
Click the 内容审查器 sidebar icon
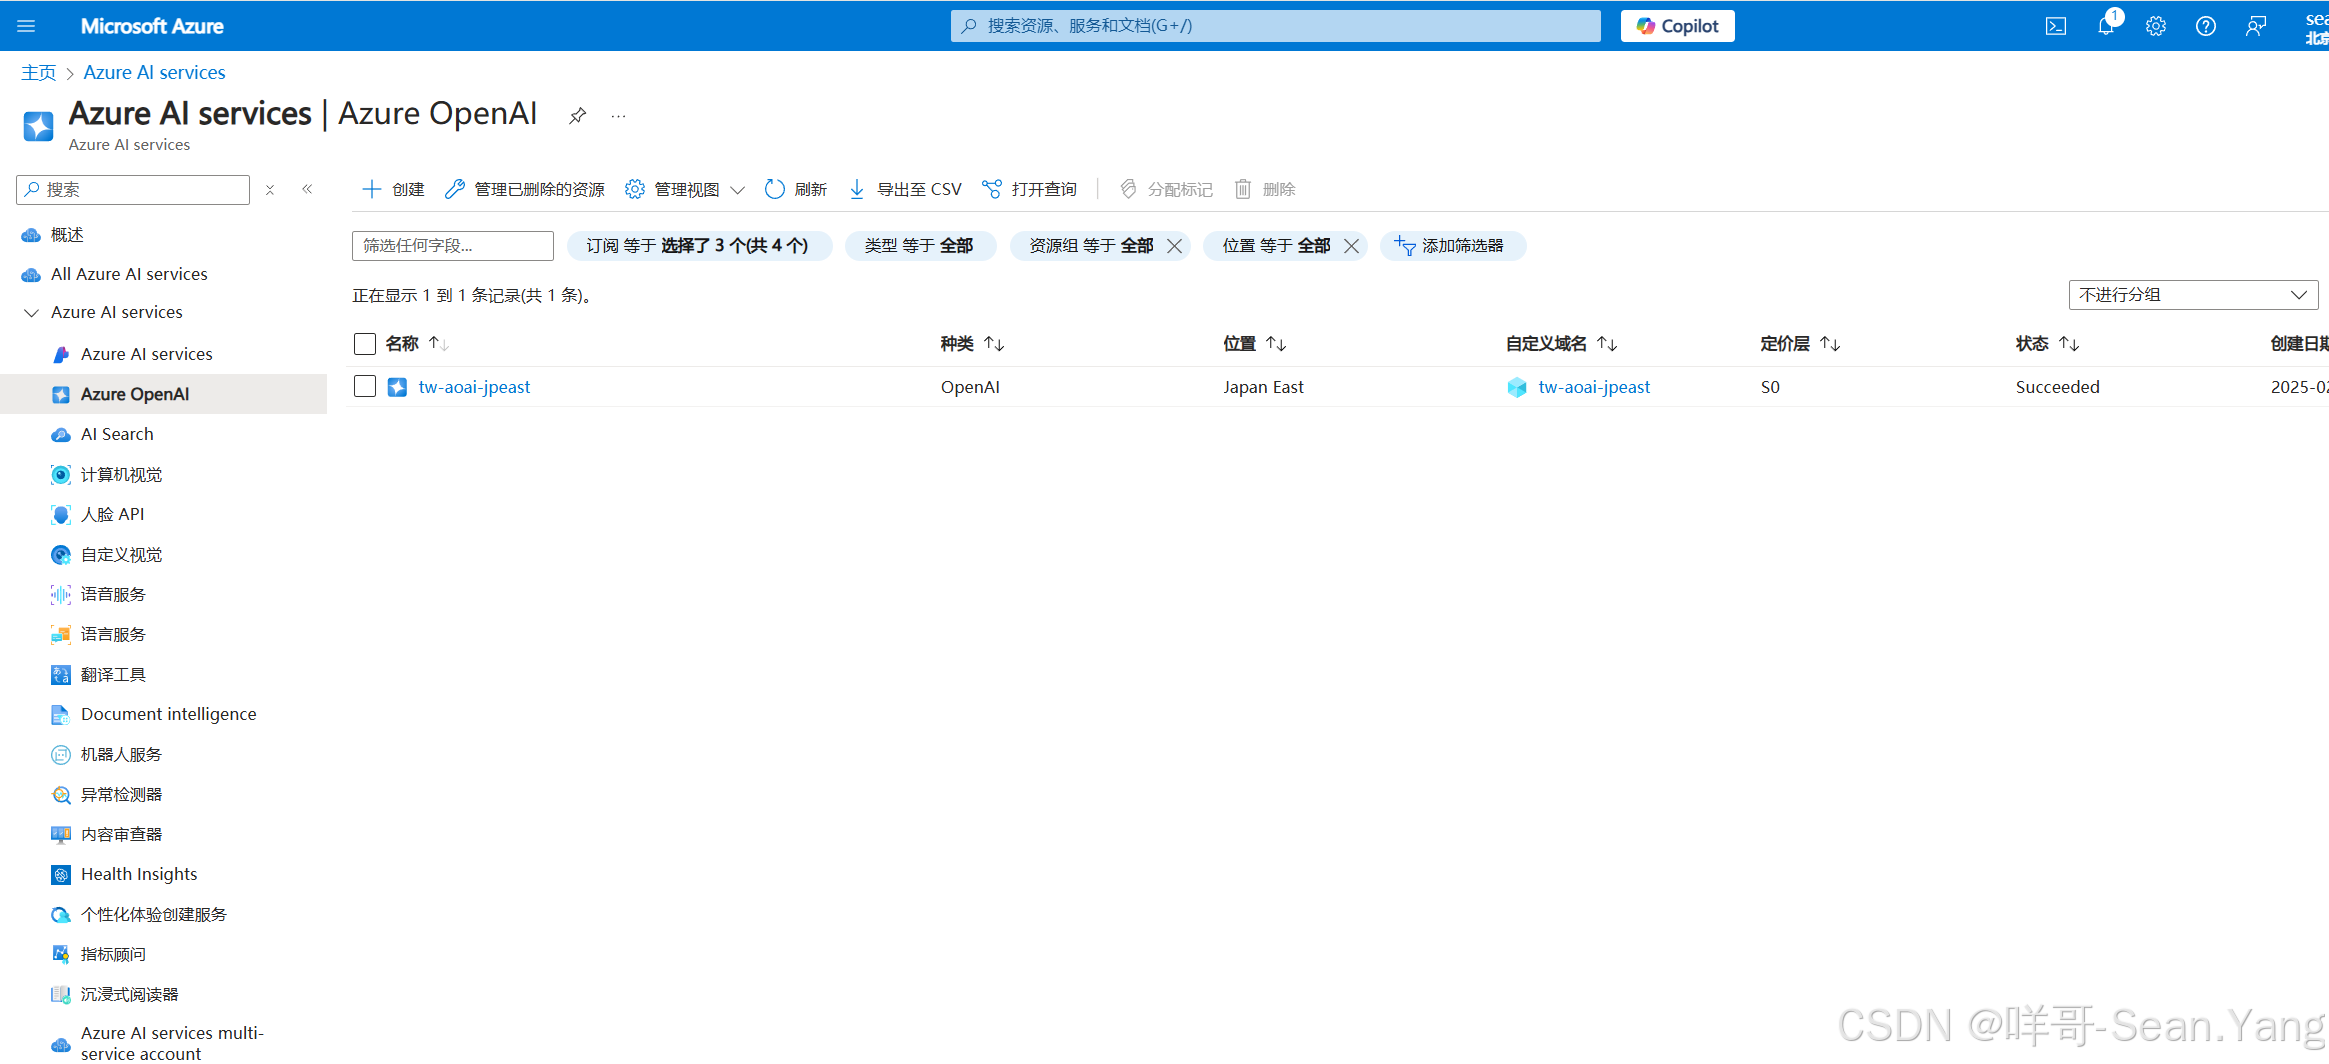point(61,834)
